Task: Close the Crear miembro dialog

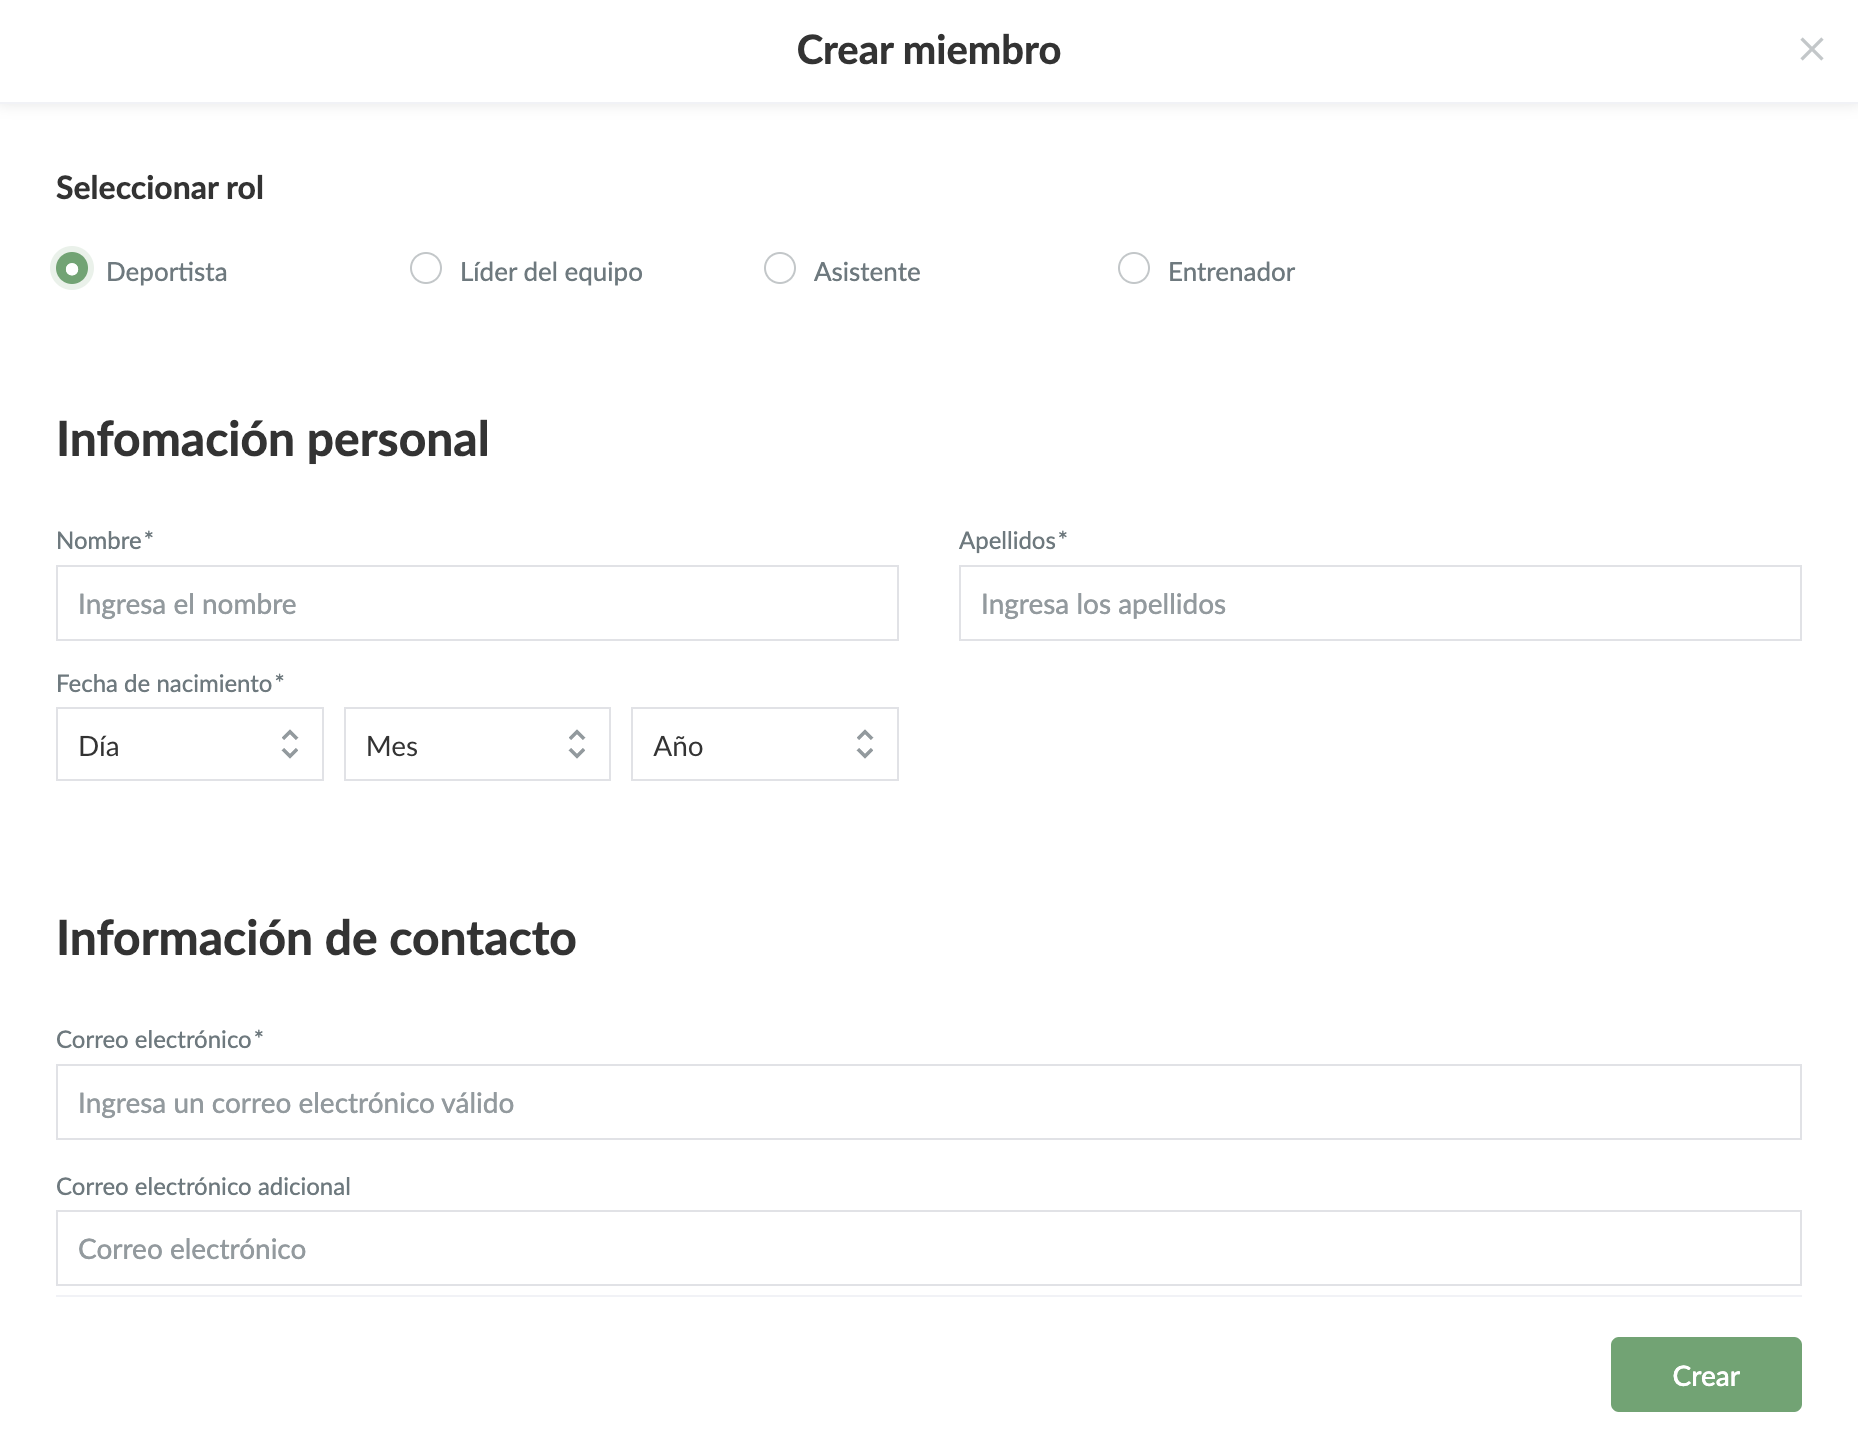Action: pyautogui.click(x=1811, y=49)
